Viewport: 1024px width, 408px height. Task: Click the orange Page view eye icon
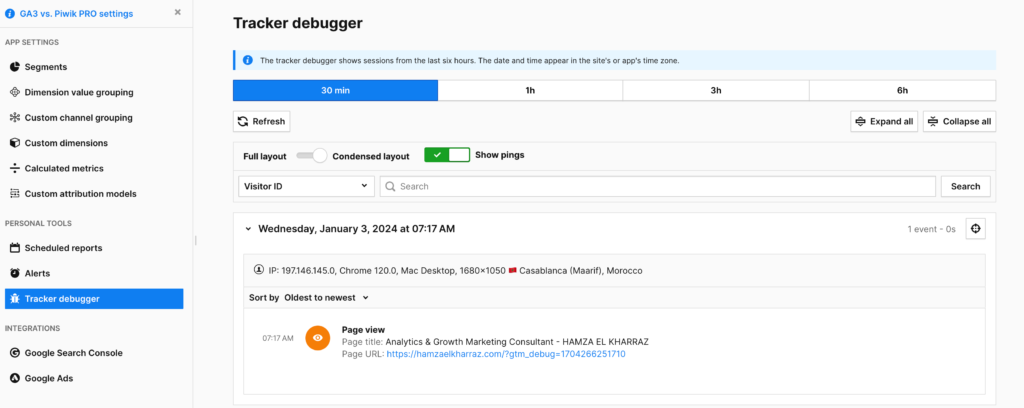[317, 339]
